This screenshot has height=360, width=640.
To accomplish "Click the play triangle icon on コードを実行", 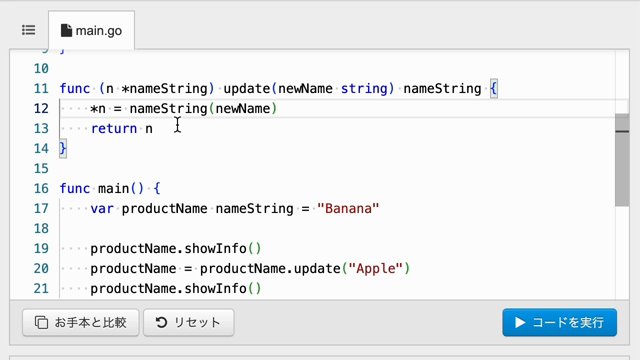I will click(x=520, y=322).
